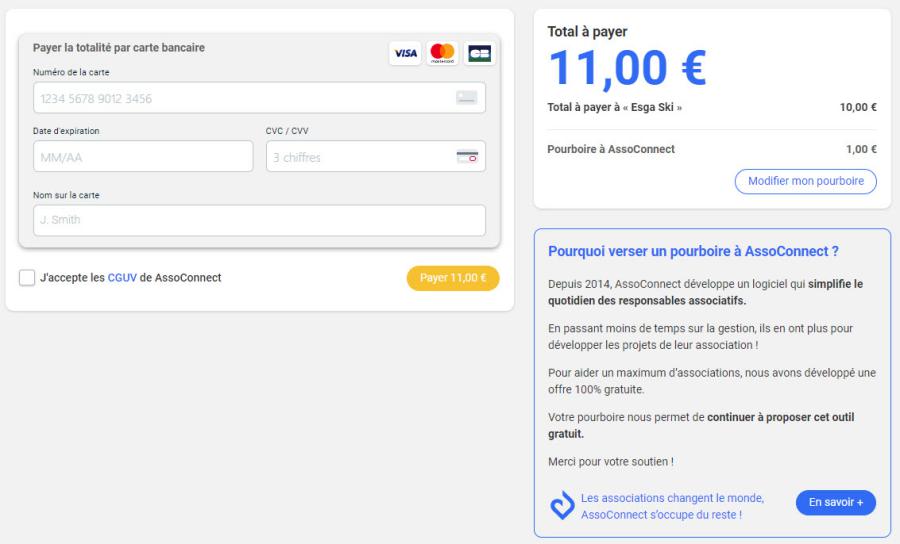Click 'Pourquoi verser un pourboire' heading

[693, 251]
